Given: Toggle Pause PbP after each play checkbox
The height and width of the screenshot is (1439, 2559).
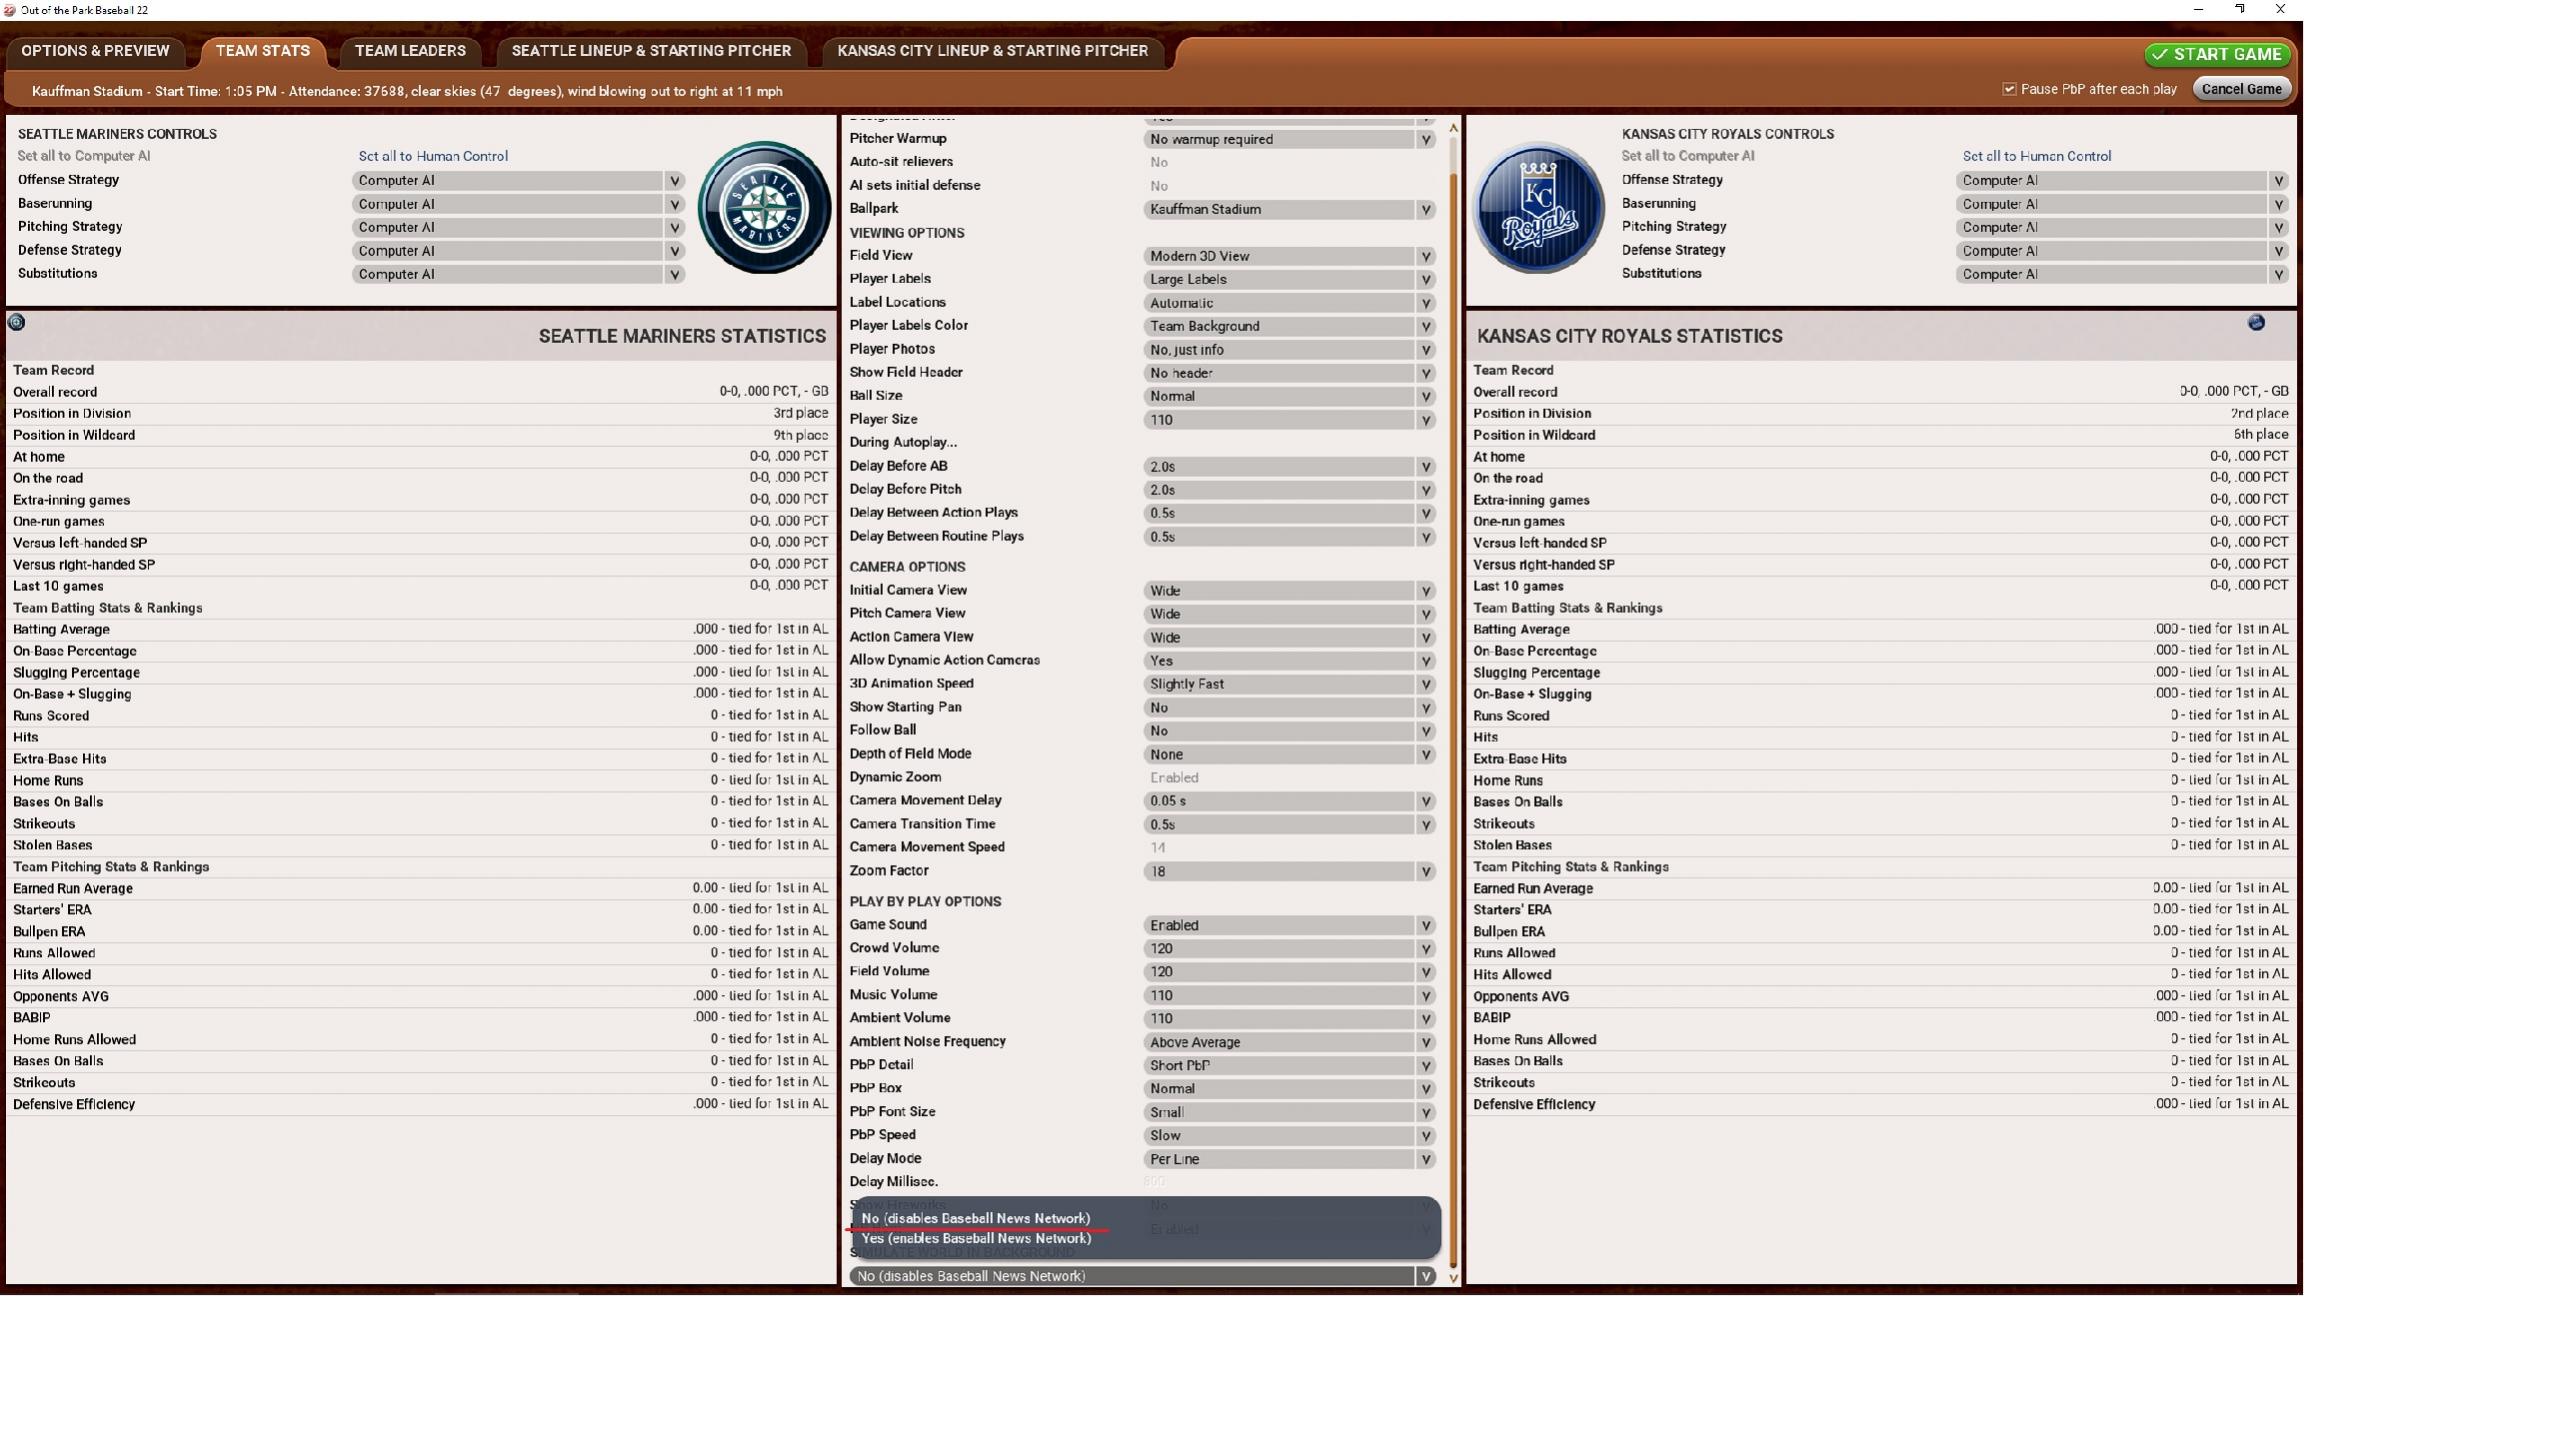Looking at the screenshot, I should click(2009, 89).
